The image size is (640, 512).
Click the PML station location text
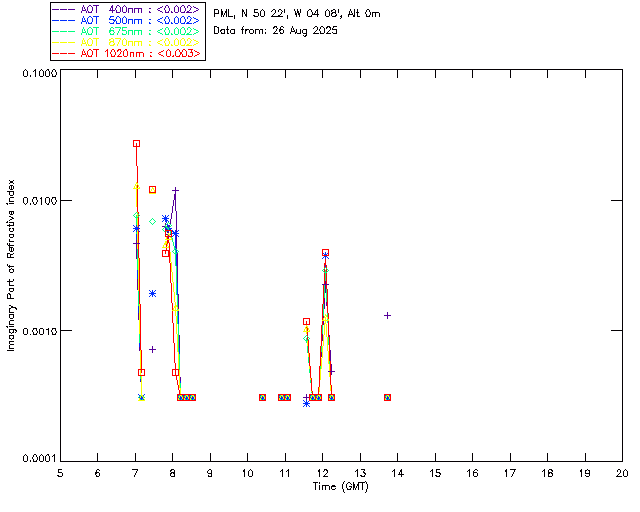[x=297, y=14]
